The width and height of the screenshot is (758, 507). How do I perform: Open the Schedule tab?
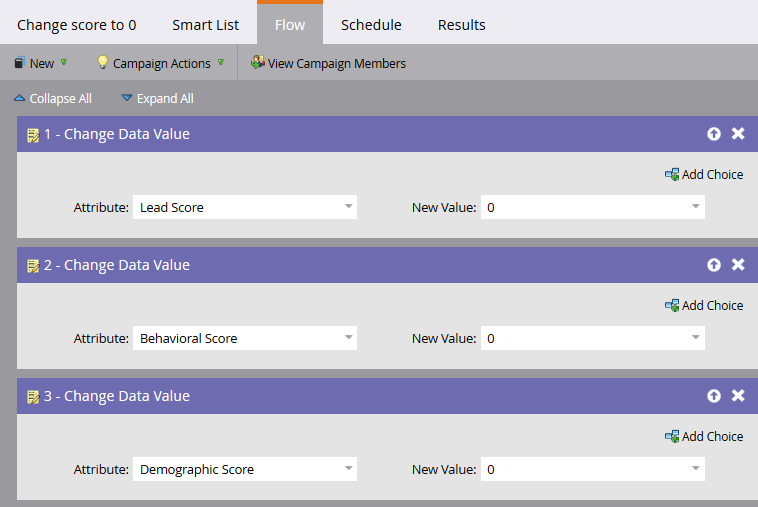[371, 24]
